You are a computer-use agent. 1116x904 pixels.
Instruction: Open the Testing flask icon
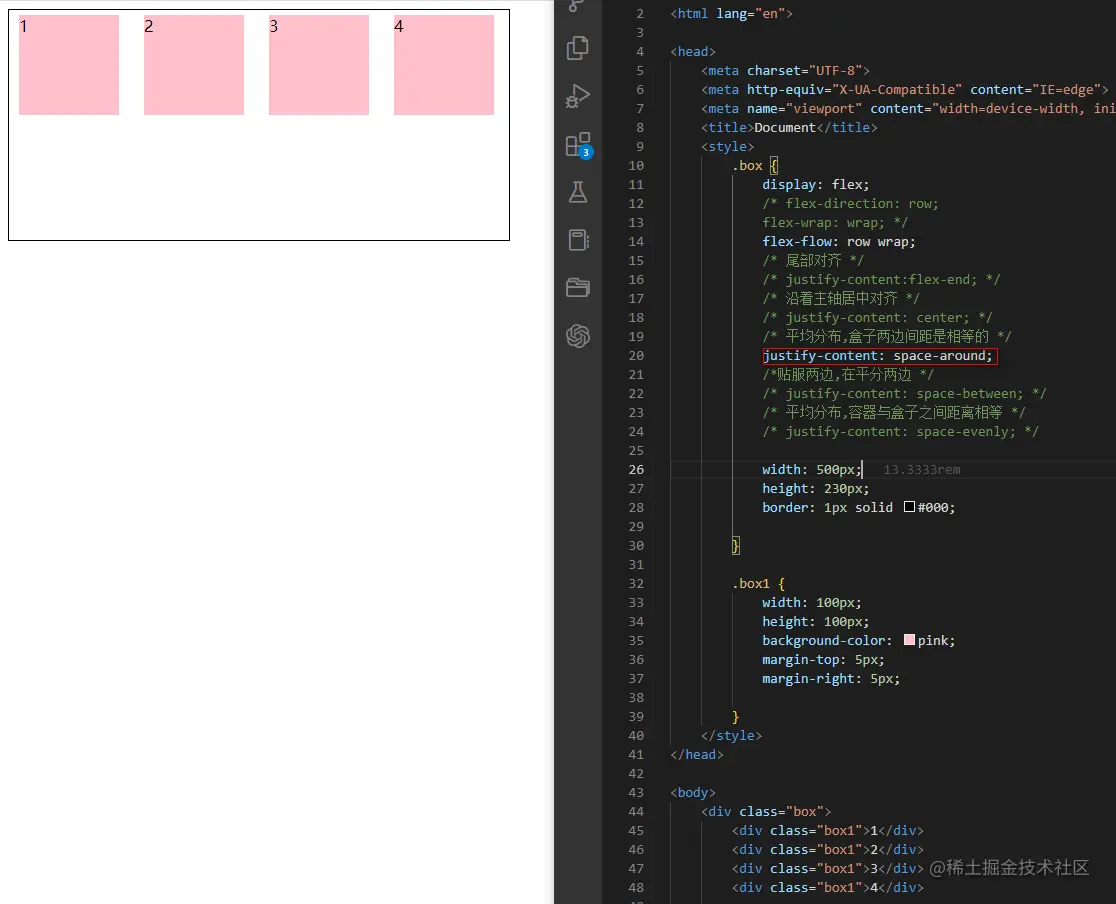[x=578, y=192]
